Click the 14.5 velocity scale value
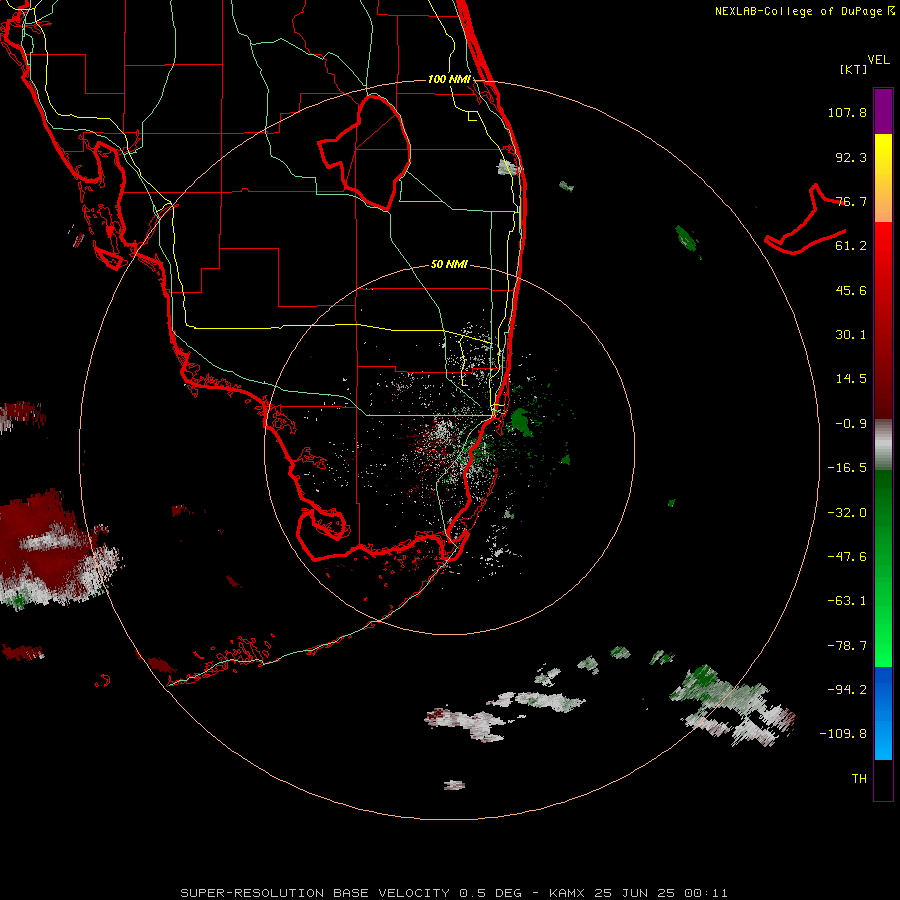900x900 pixels. pyautogui.click(x=851, y=379)
